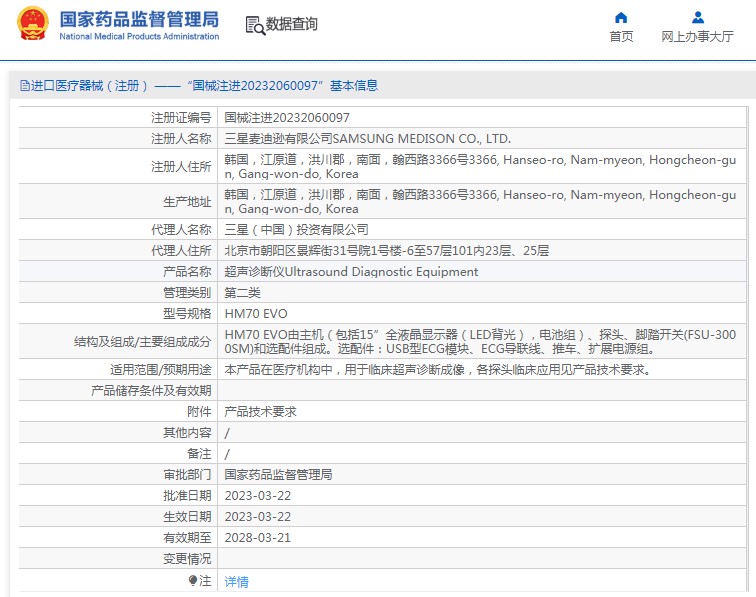The height and width of the screenshot is (597, 756).
Task: Select registration number 国械注进20232060097 in table
Action: tap(286, 117)
